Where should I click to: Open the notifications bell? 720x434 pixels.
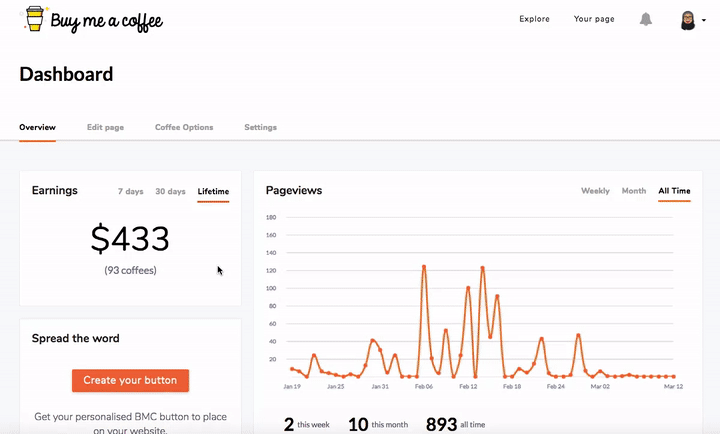click(x=646, y=20)
